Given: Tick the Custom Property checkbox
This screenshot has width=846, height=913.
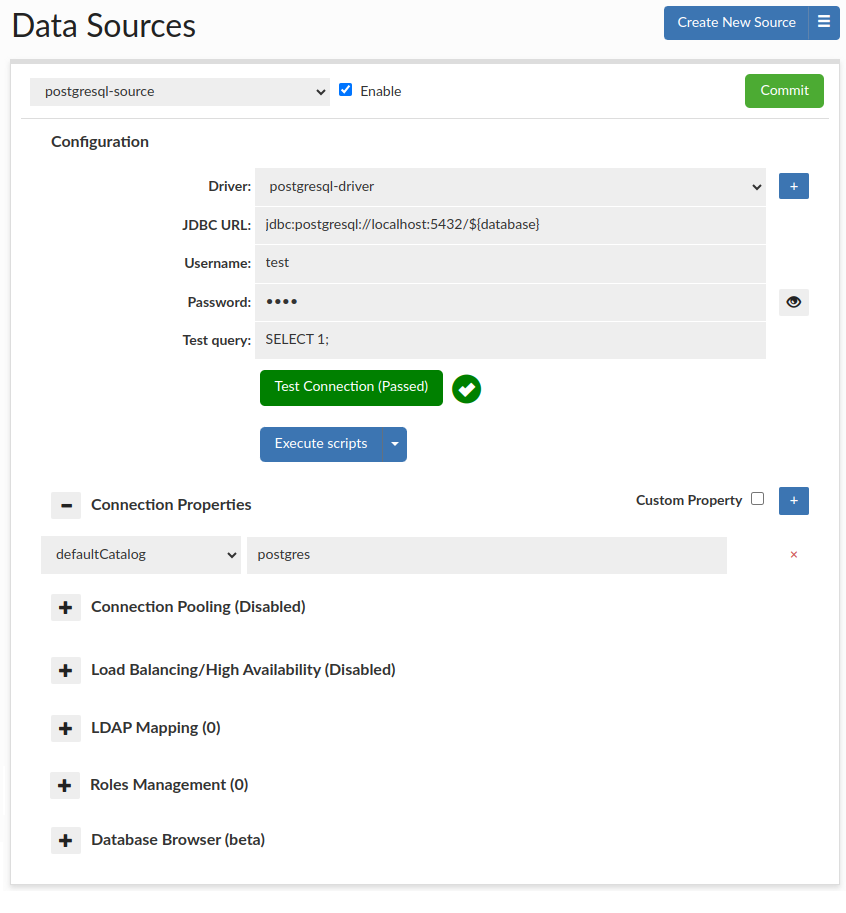Looking at the screenshot, I should coord(757,499).
